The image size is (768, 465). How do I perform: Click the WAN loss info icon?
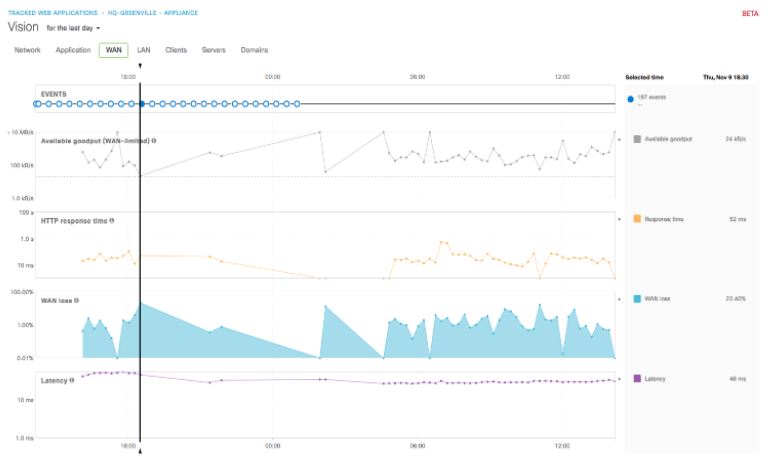pyautogui.click(x=76, y=300)
